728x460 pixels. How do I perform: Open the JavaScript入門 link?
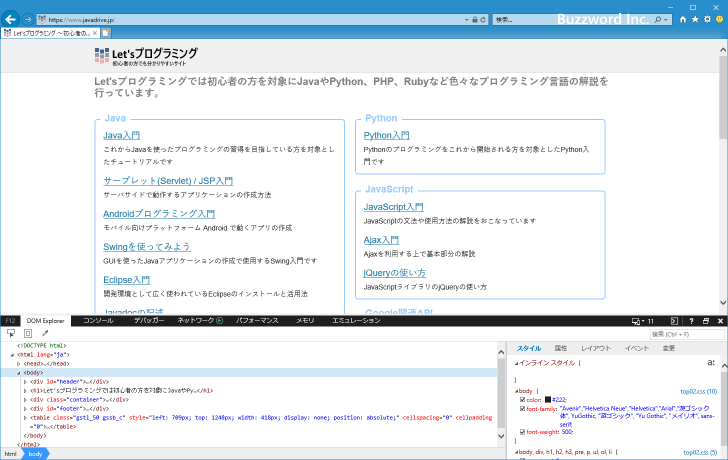(393, 207)
